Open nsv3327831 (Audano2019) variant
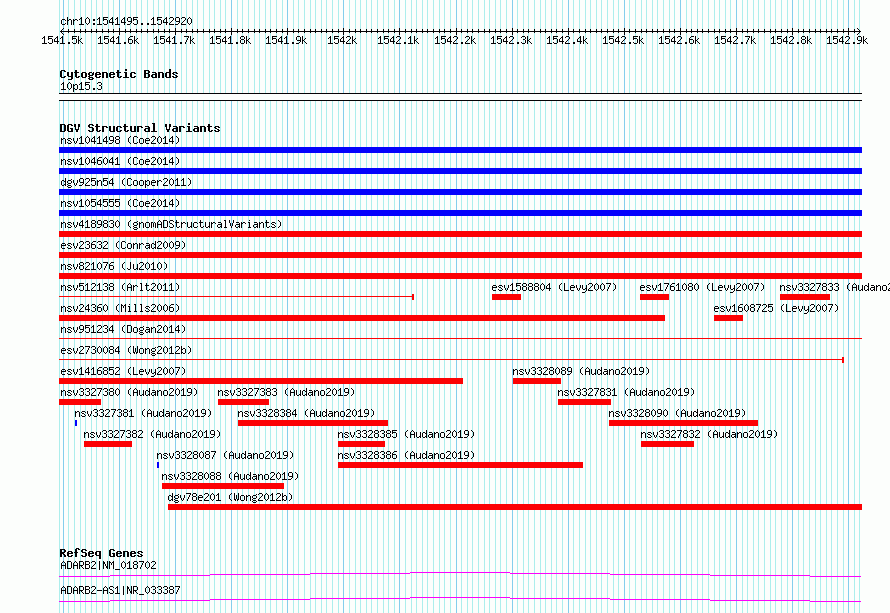 [626, 392]
